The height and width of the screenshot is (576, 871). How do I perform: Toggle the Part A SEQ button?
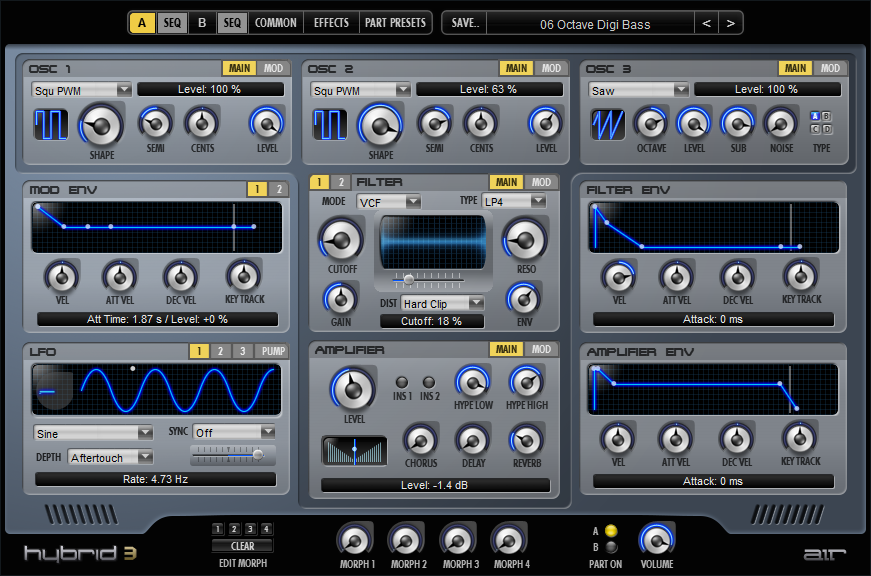[172, 23]
